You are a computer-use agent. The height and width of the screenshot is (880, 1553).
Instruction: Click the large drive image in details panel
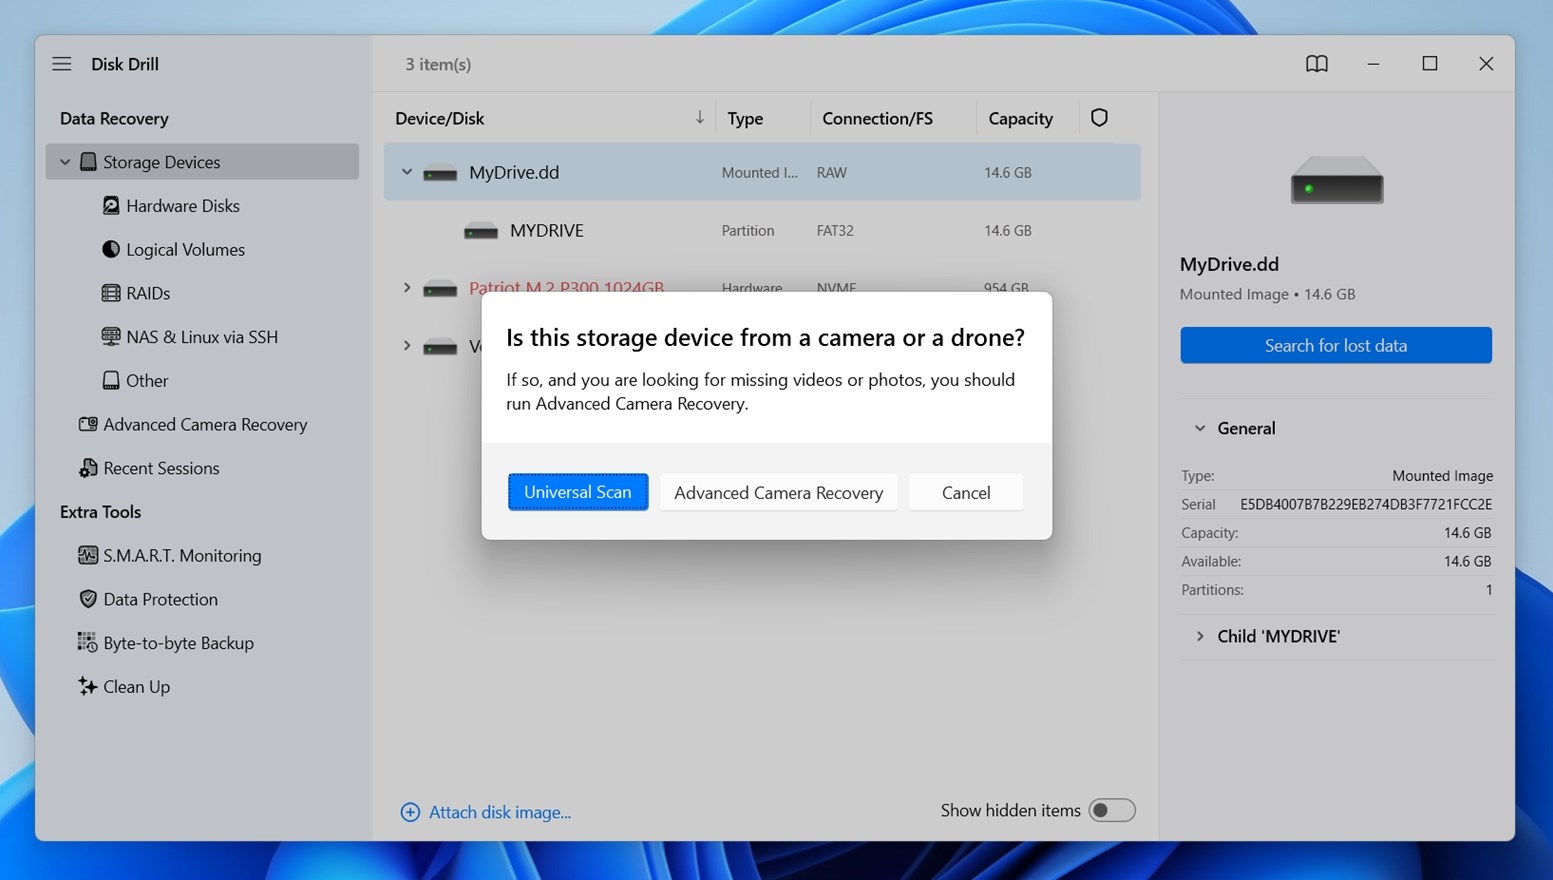1337,180
